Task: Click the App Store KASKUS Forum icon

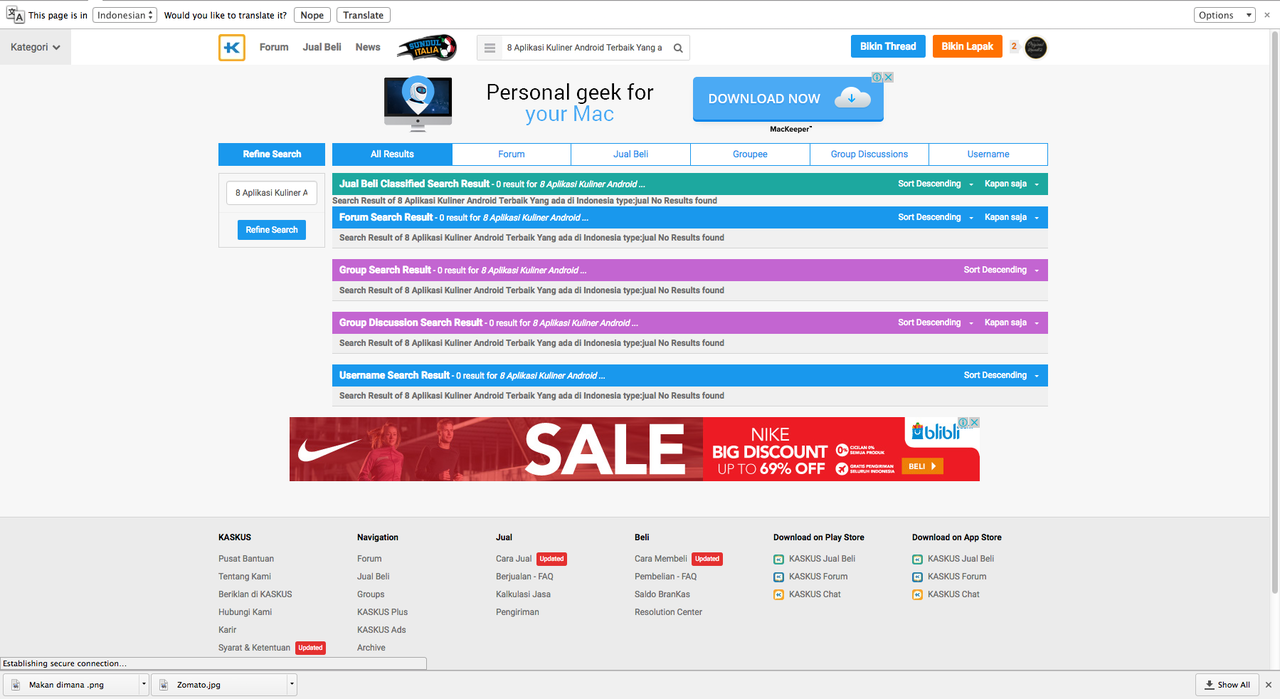Action: pos(918,577)
